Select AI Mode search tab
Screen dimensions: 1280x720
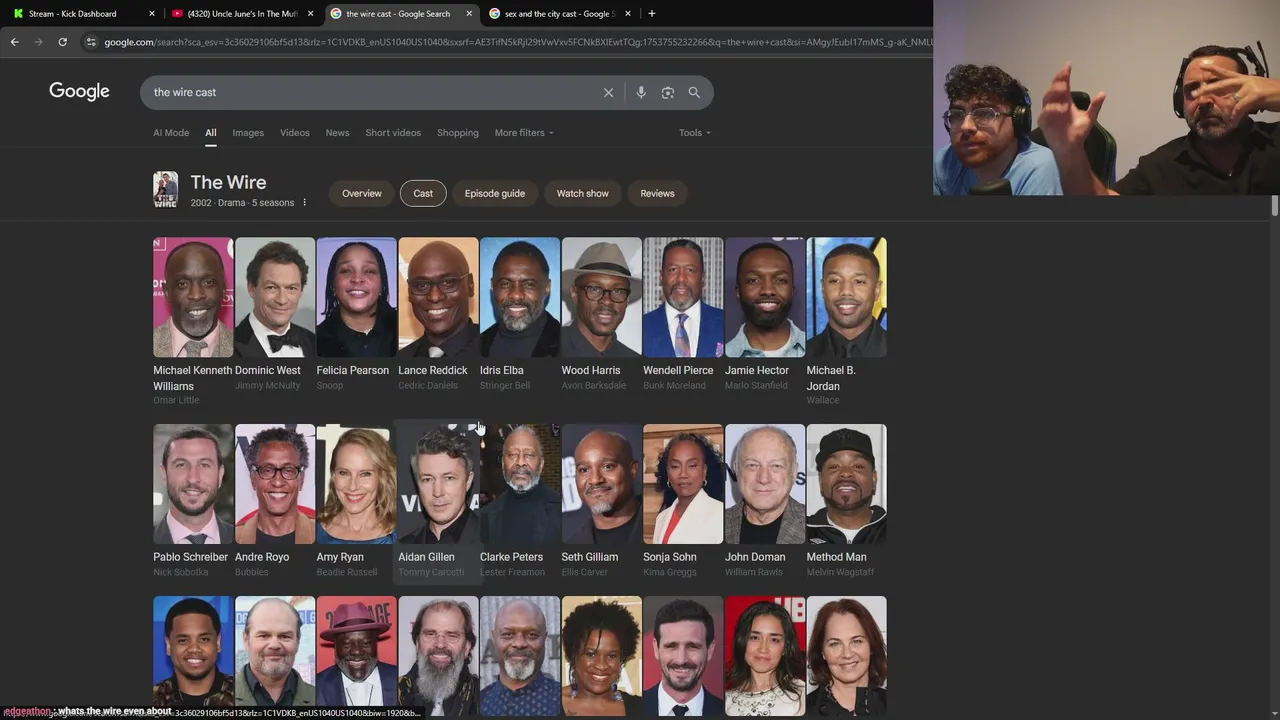pos(171,132)
